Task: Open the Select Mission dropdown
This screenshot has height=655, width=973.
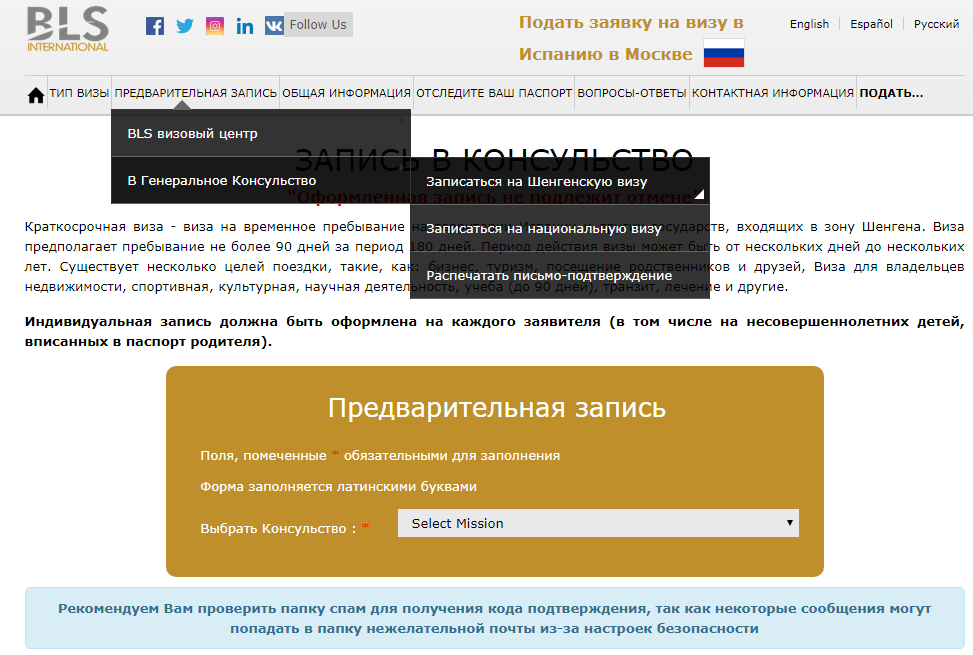Action: 597,523
